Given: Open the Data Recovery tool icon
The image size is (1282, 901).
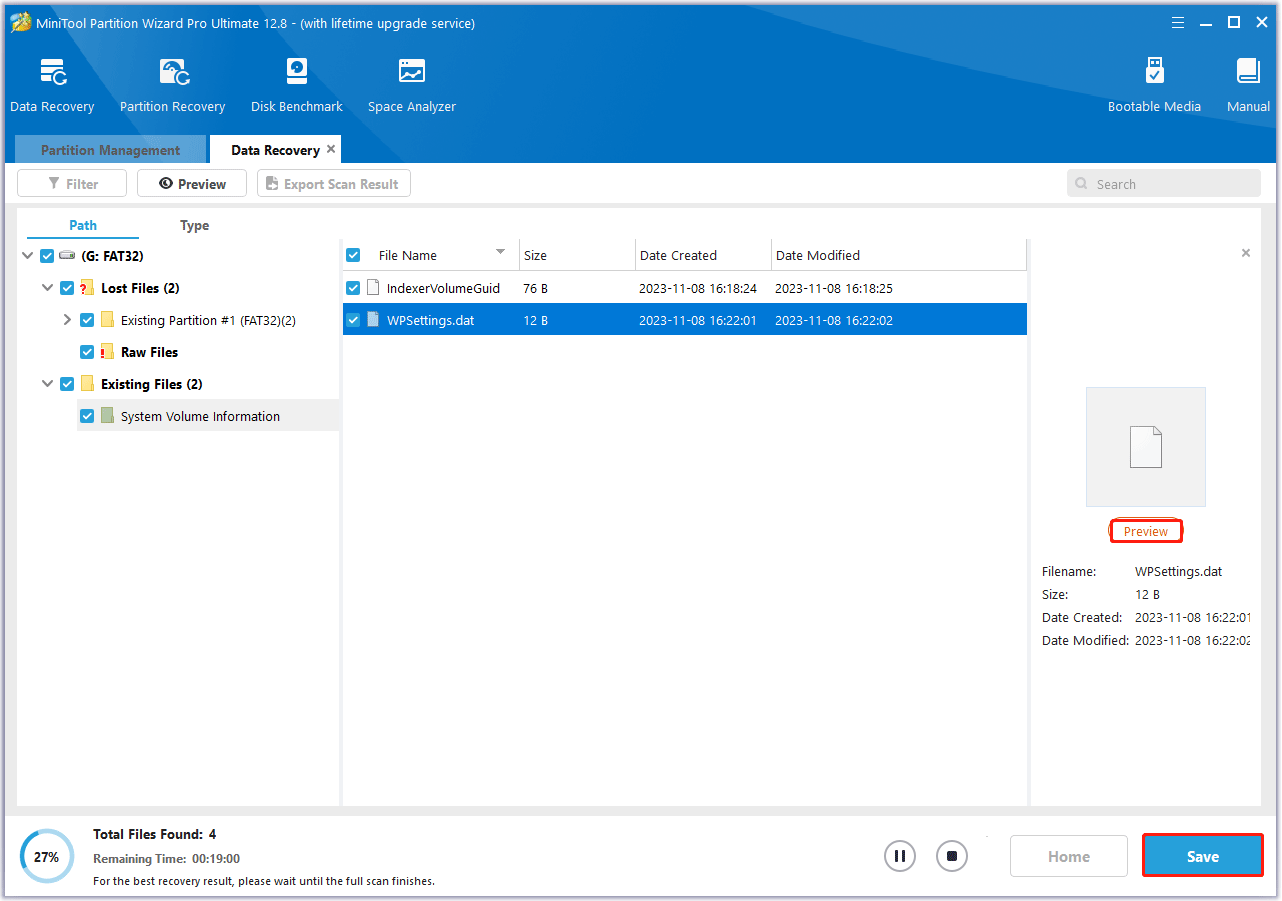Looking at the screenshot, I should tap(52, 74).
